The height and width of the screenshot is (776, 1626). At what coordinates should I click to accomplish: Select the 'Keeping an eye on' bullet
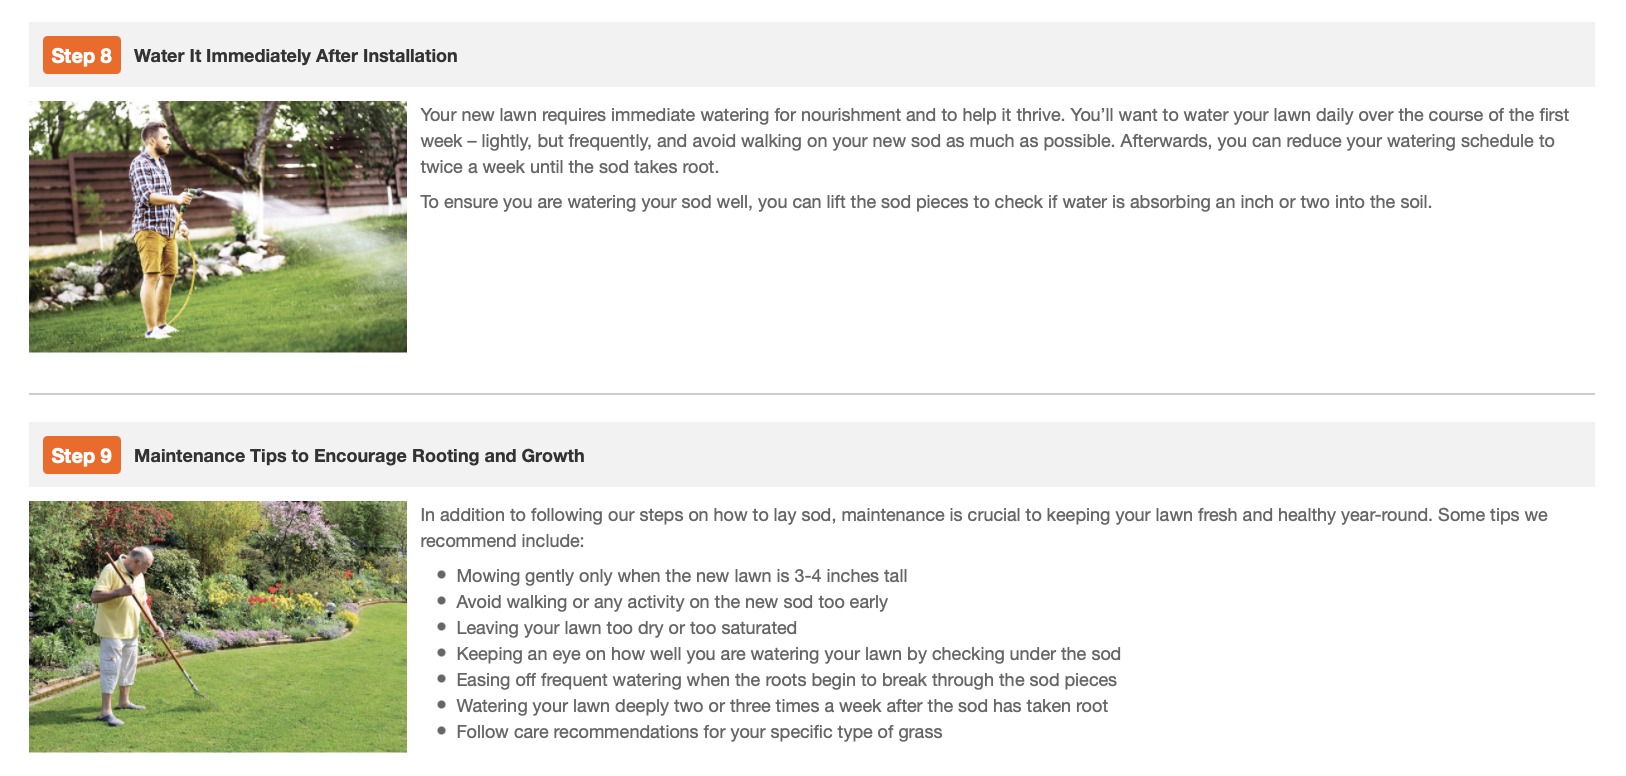coord(788,654)
